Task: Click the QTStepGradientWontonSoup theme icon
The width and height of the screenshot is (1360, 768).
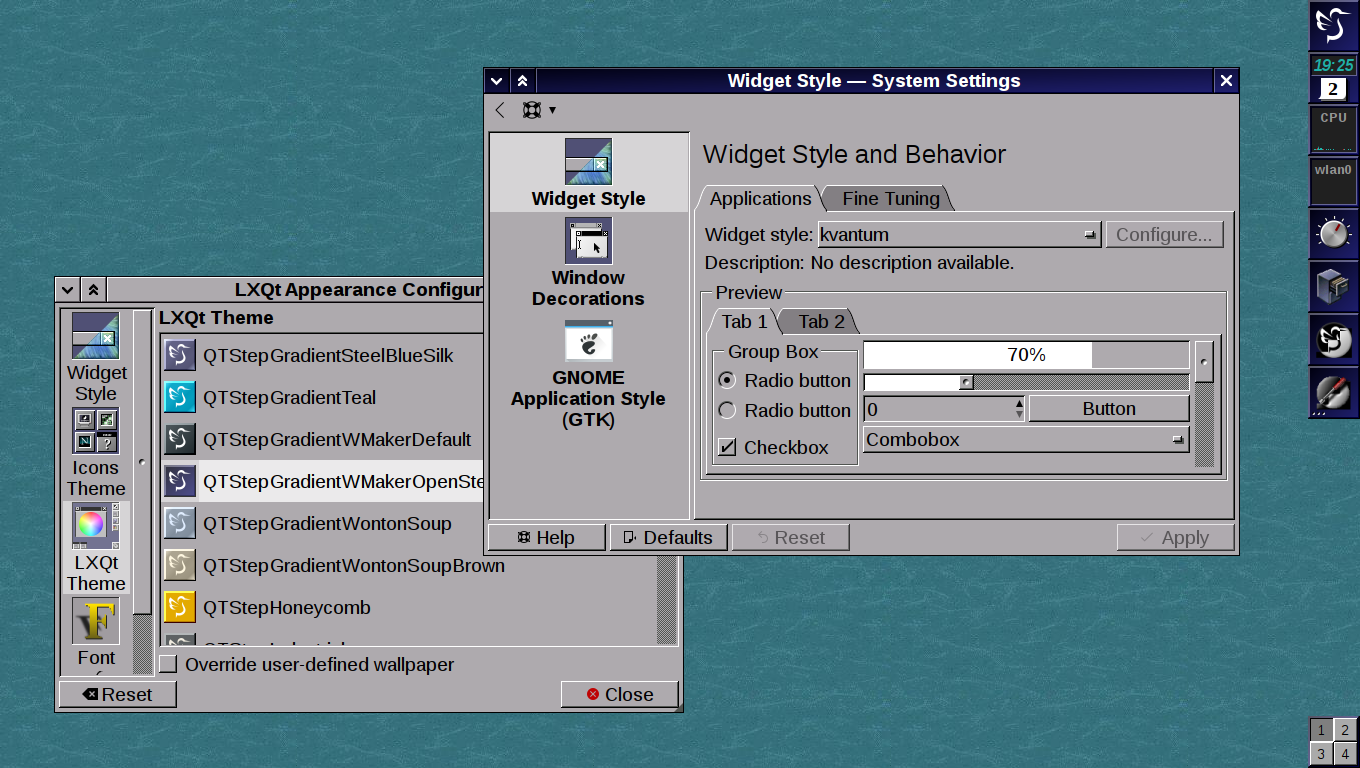Action: pyautogui.click(x=180, y=523)
